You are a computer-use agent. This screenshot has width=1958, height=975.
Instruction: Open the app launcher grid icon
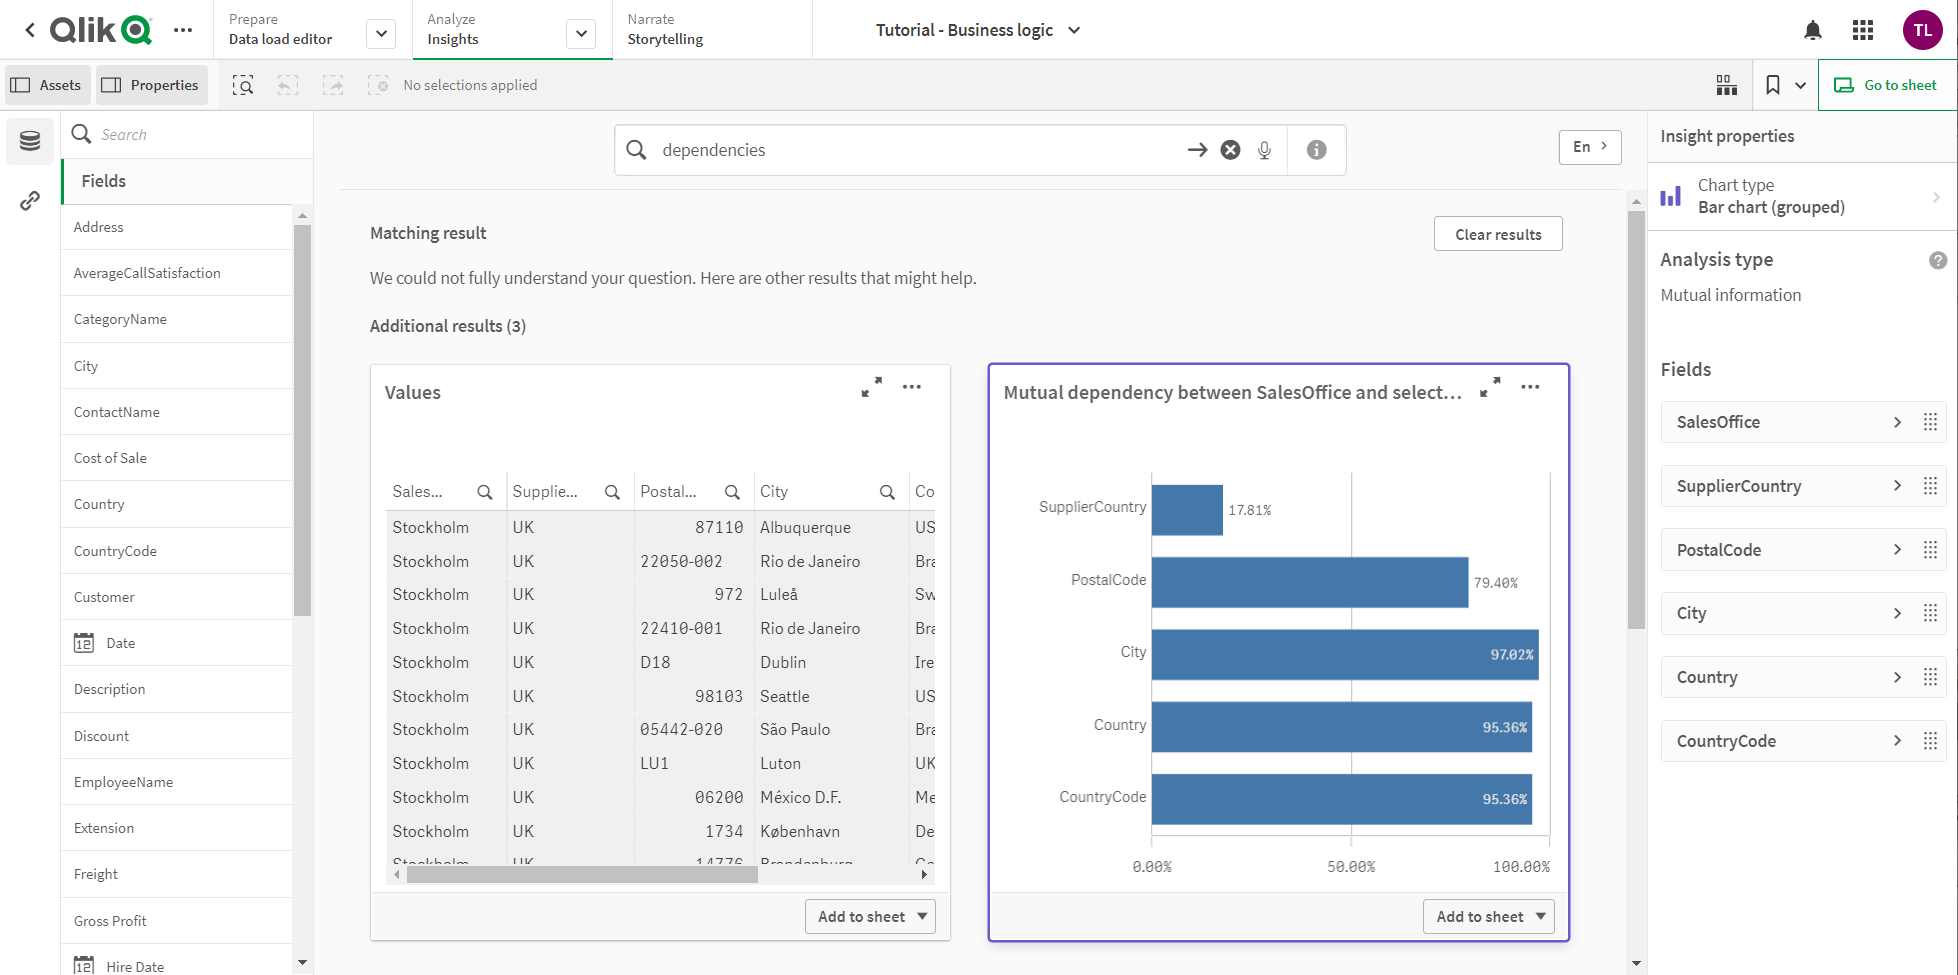tap(1862, 31)
